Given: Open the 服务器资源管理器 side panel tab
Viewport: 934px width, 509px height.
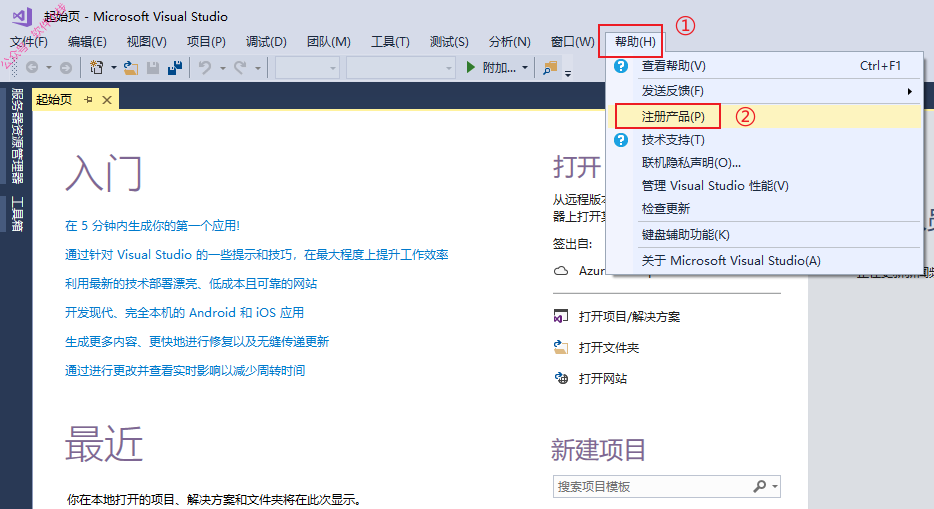Looking at the screenshot, I should pos(17,136).
